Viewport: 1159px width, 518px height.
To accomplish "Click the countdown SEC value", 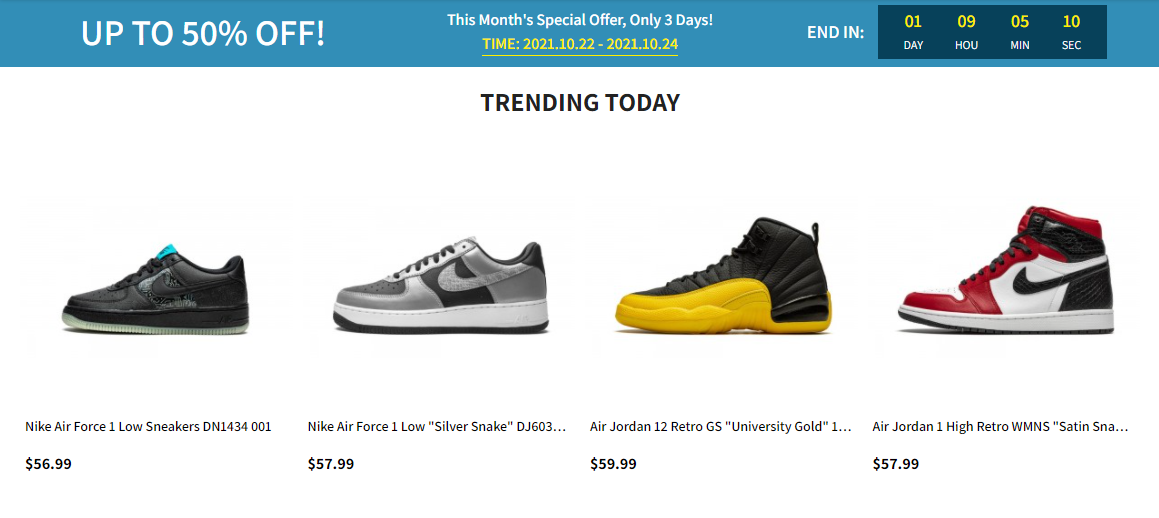I will (1071, 22).
